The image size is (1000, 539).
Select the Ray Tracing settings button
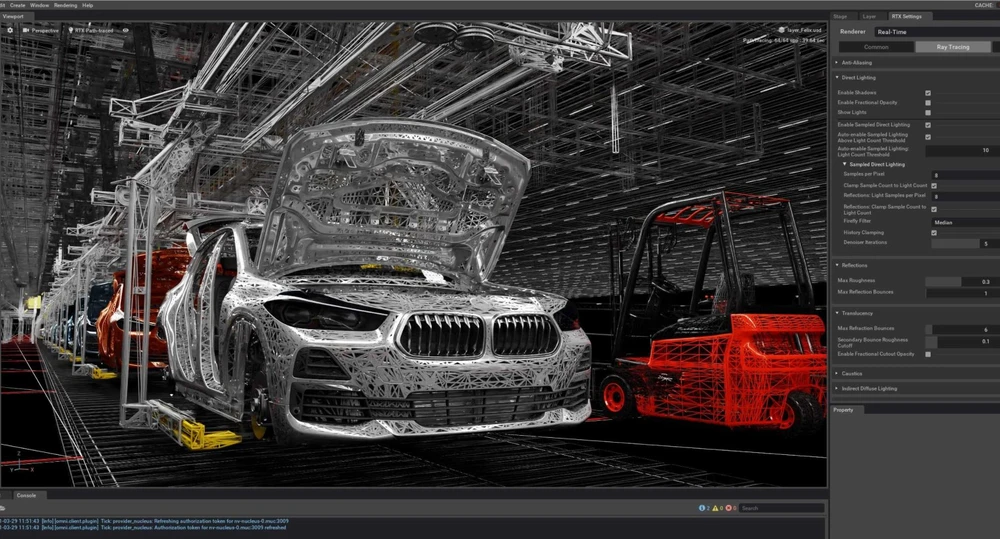pyautogui.click(x=952, y=47)
